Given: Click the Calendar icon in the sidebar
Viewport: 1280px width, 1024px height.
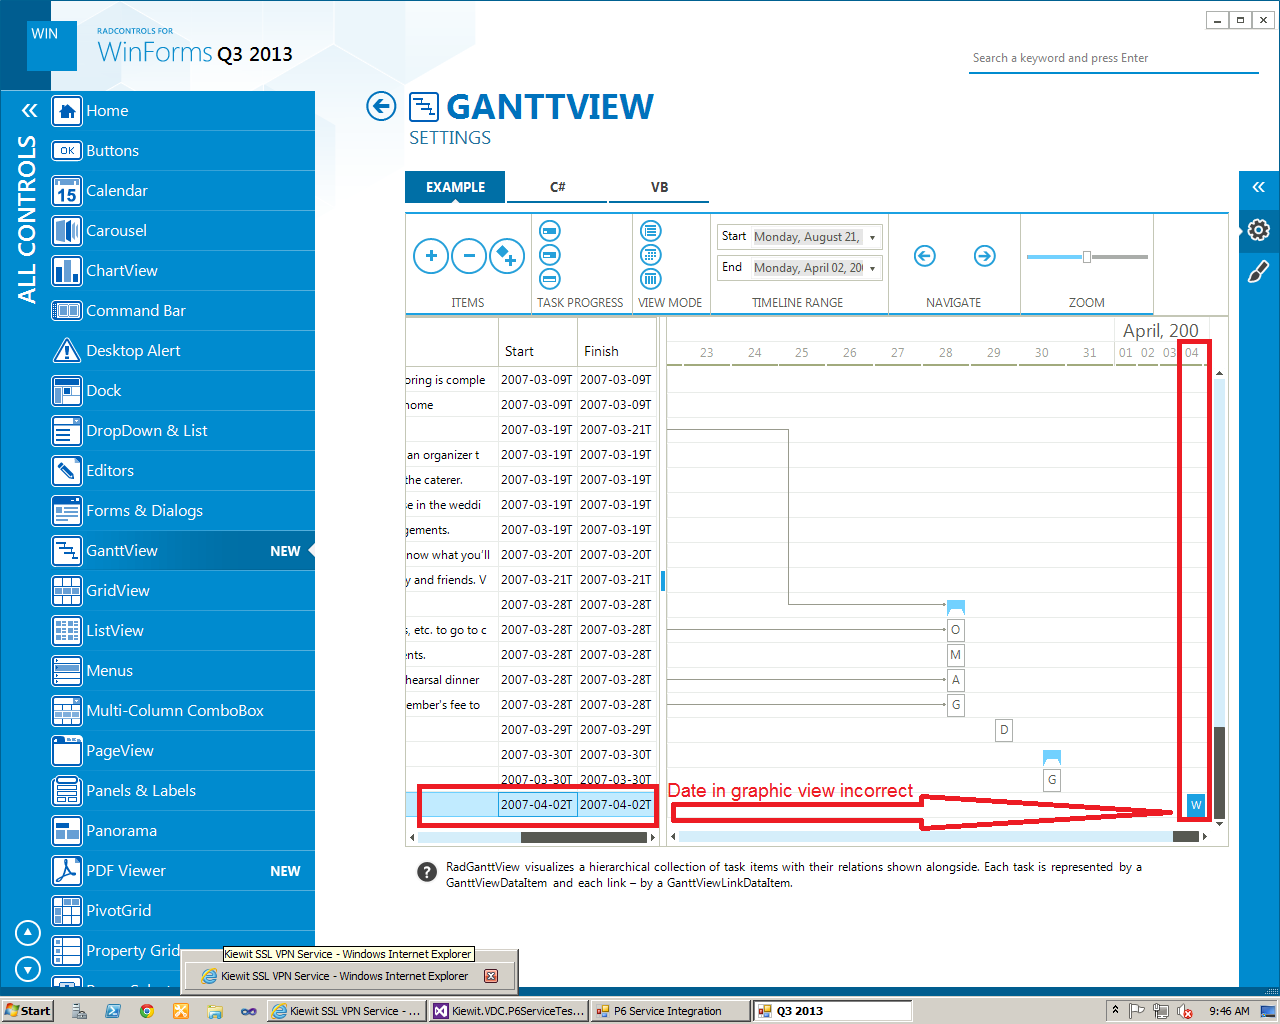Looking at the screenshot, I should [67, 191].
